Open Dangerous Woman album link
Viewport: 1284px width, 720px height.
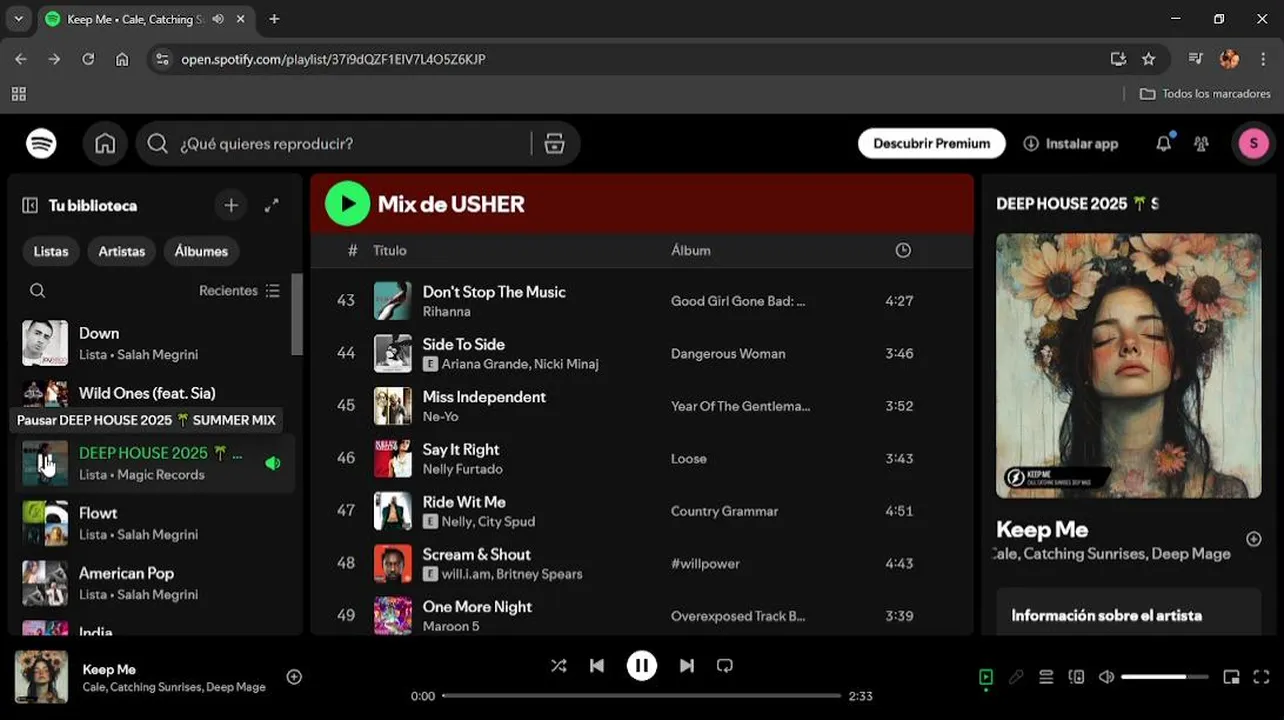728,354
